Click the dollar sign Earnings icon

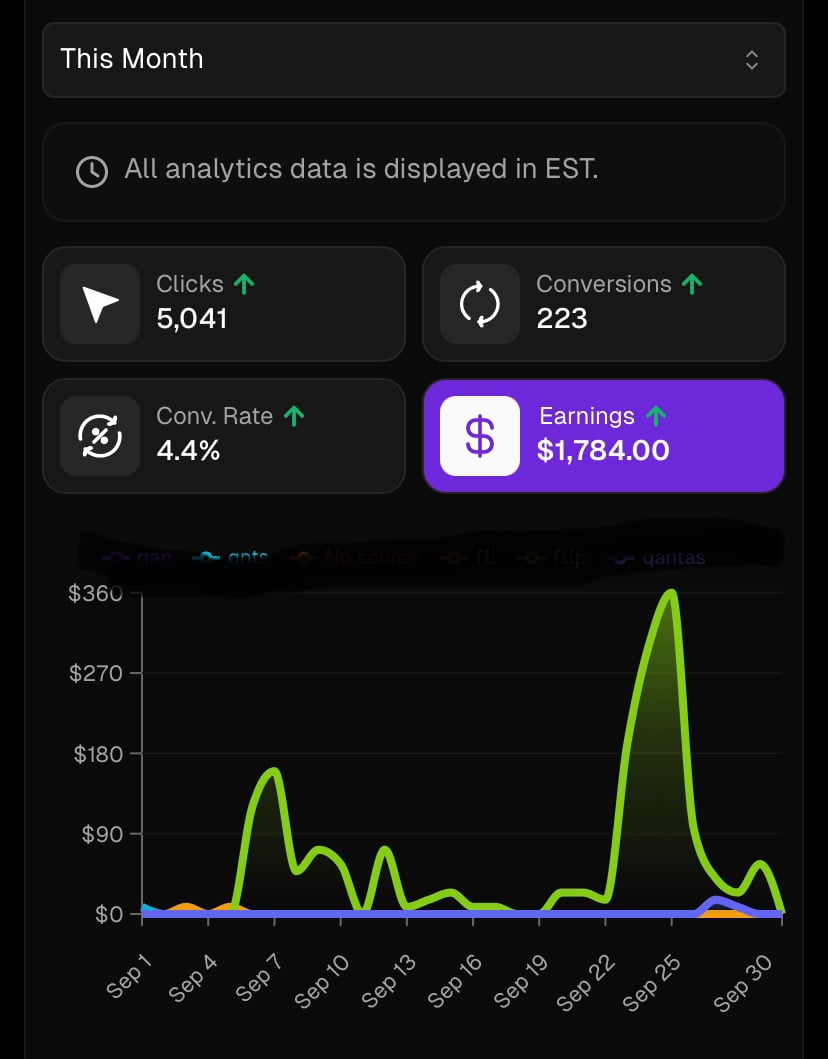(x=480, y=436)
